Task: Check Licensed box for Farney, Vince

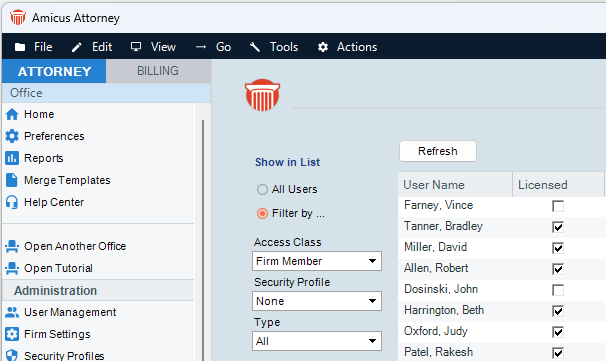Action: click(558, 206)
